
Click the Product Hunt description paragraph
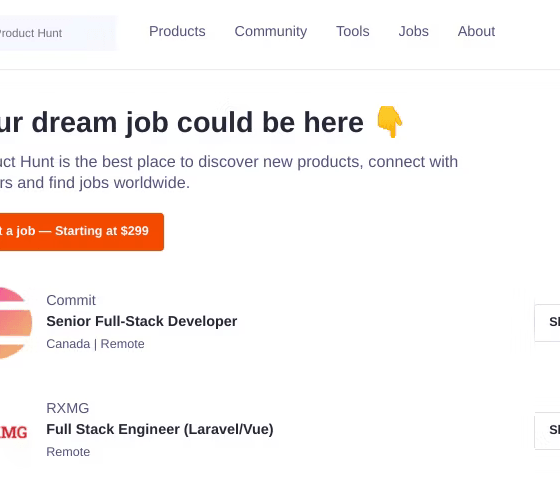229,172
